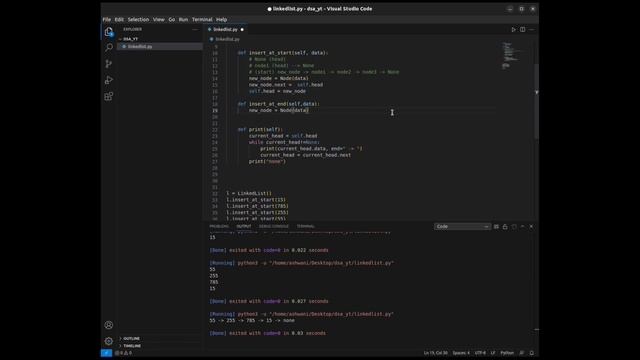
Task: Open the File menu
Action: pos(107,20)
